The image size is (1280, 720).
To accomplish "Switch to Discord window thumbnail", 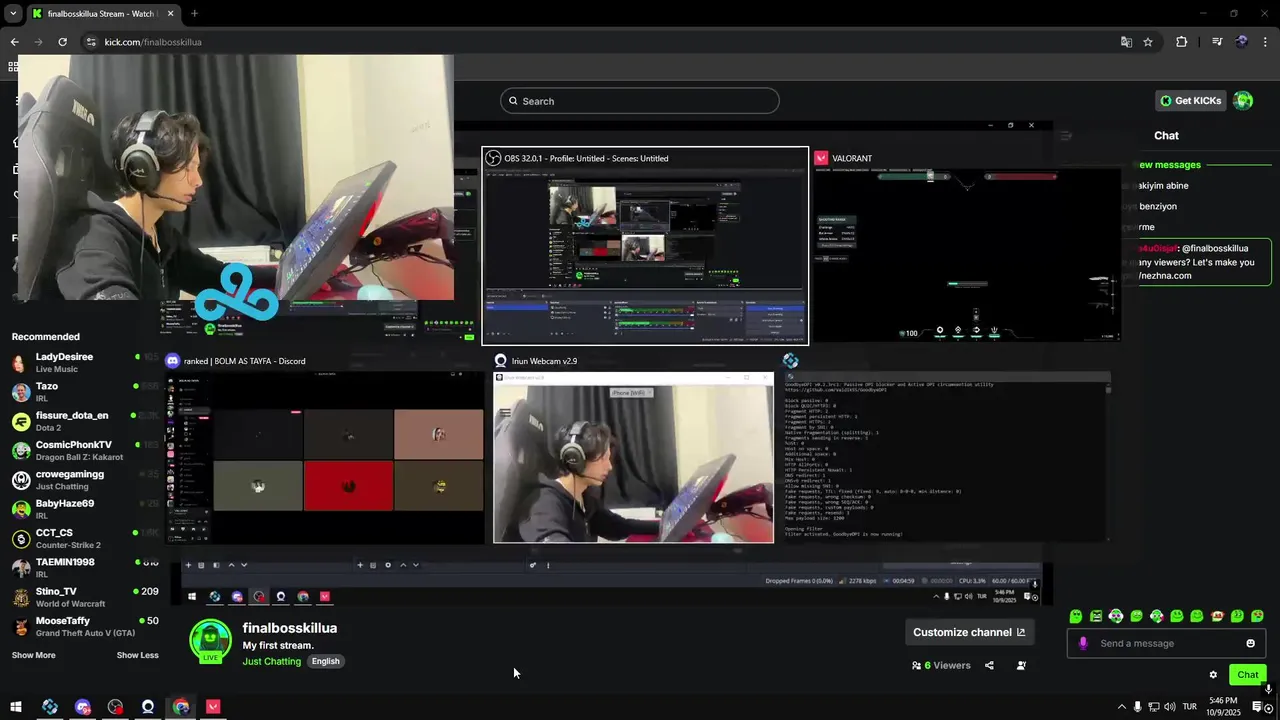I will click(324, 448).
